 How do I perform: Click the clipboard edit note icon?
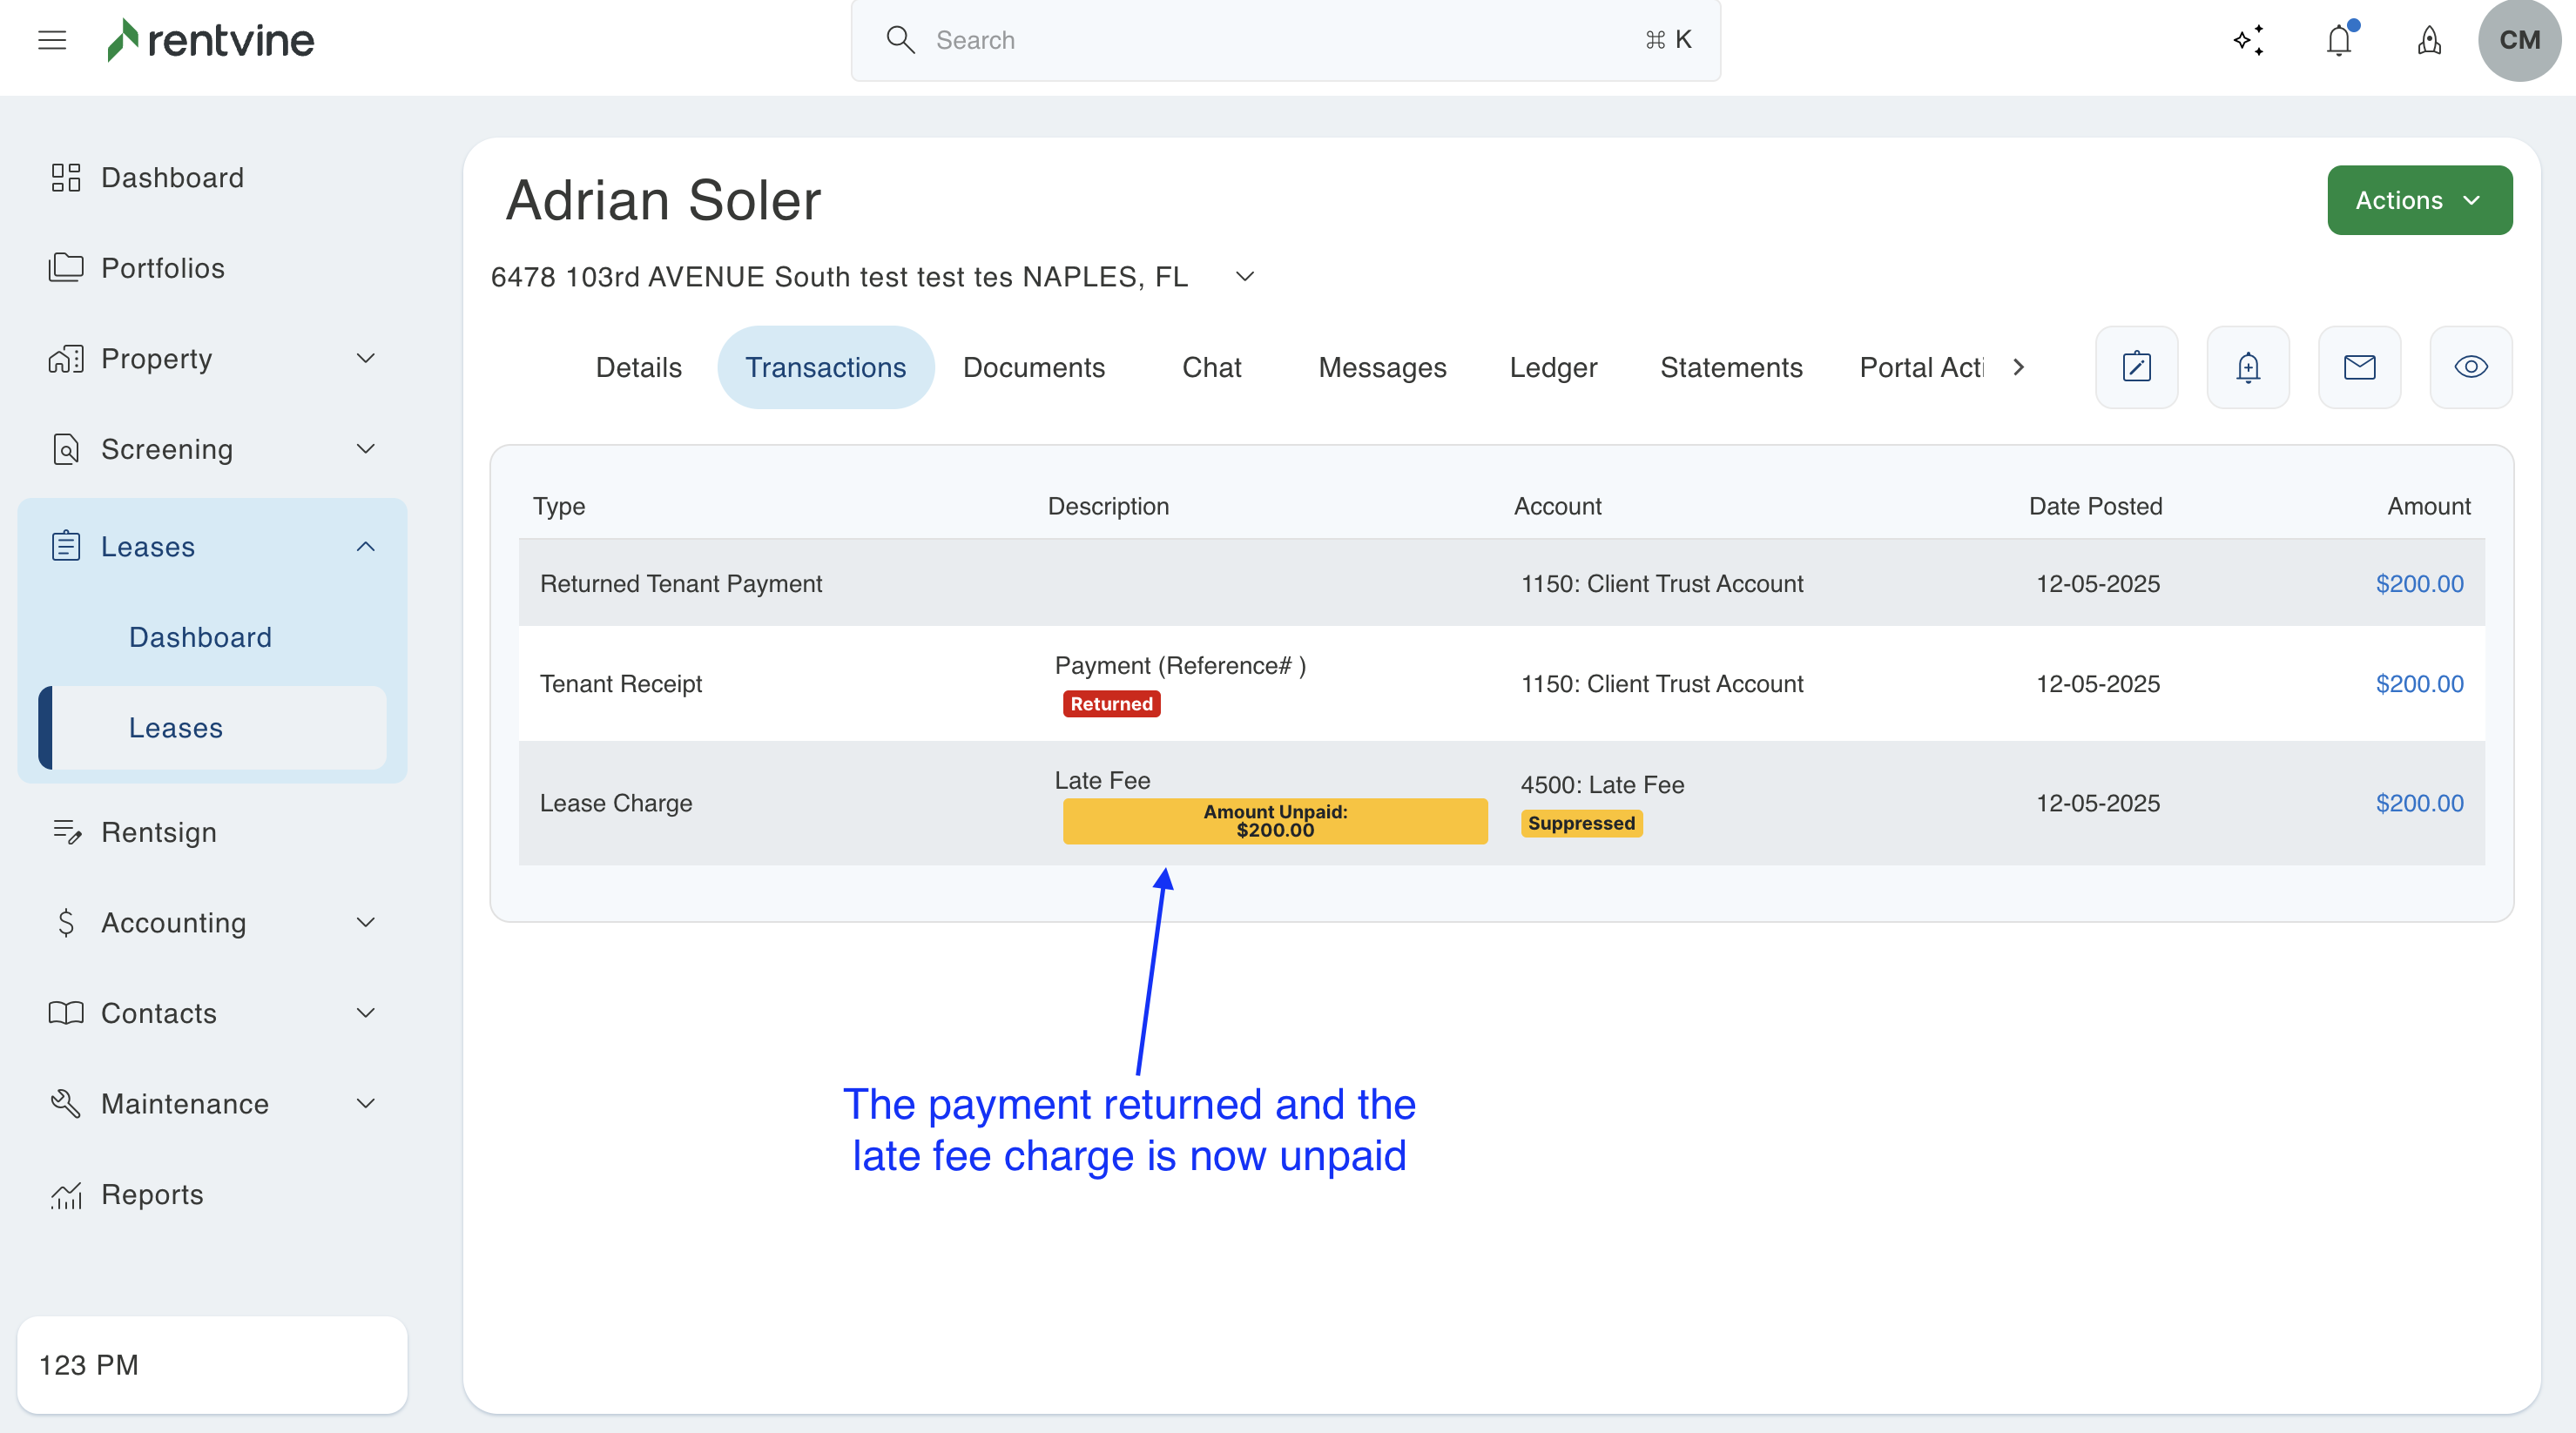[2136, 367]
